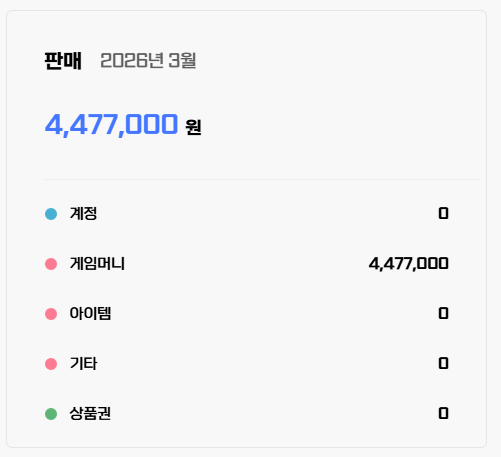The width and height of the screenshot is (501, 457).
Task: Click the pink dot beside 기타
Action: (x=51, y=364)
